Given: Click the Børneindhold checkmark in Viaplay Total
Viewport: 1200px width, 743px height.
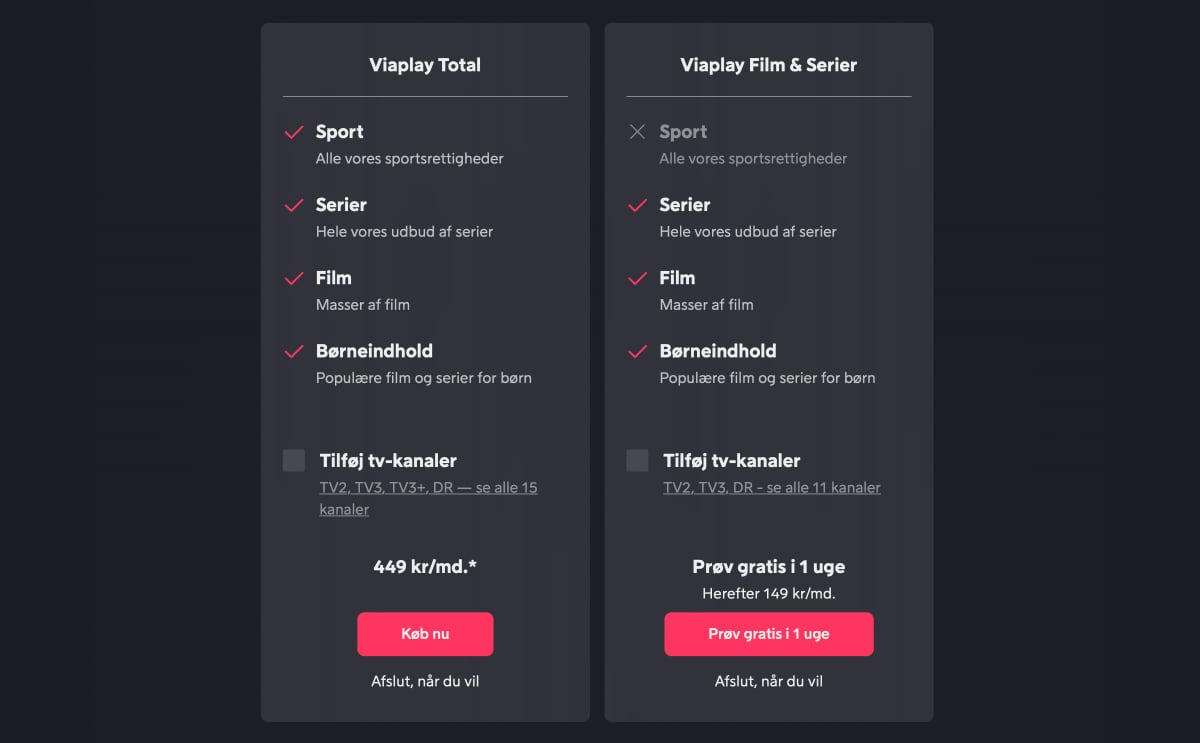Looking at the screenshot, I should click(x=294, y=351).
